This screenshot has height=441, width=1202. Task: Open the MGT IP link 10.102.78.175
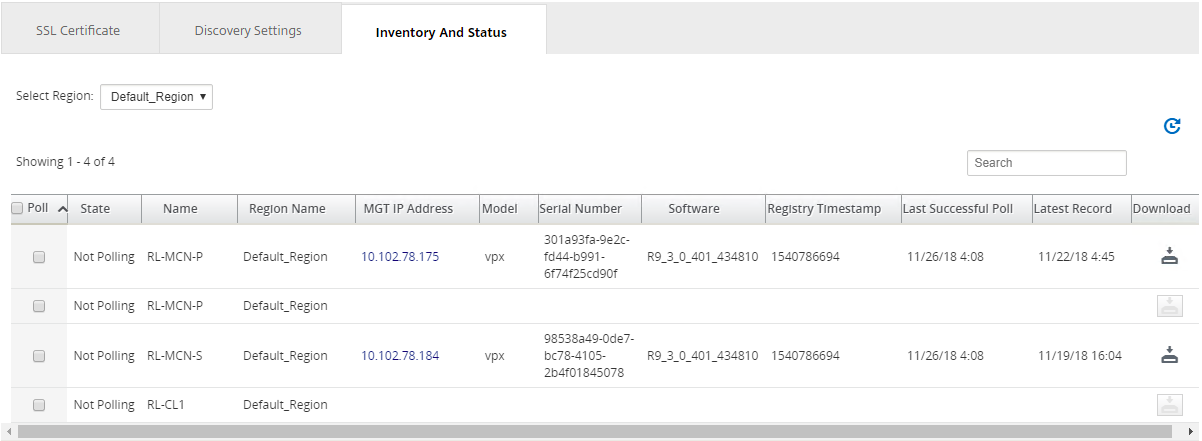click(x=400, y=257)
